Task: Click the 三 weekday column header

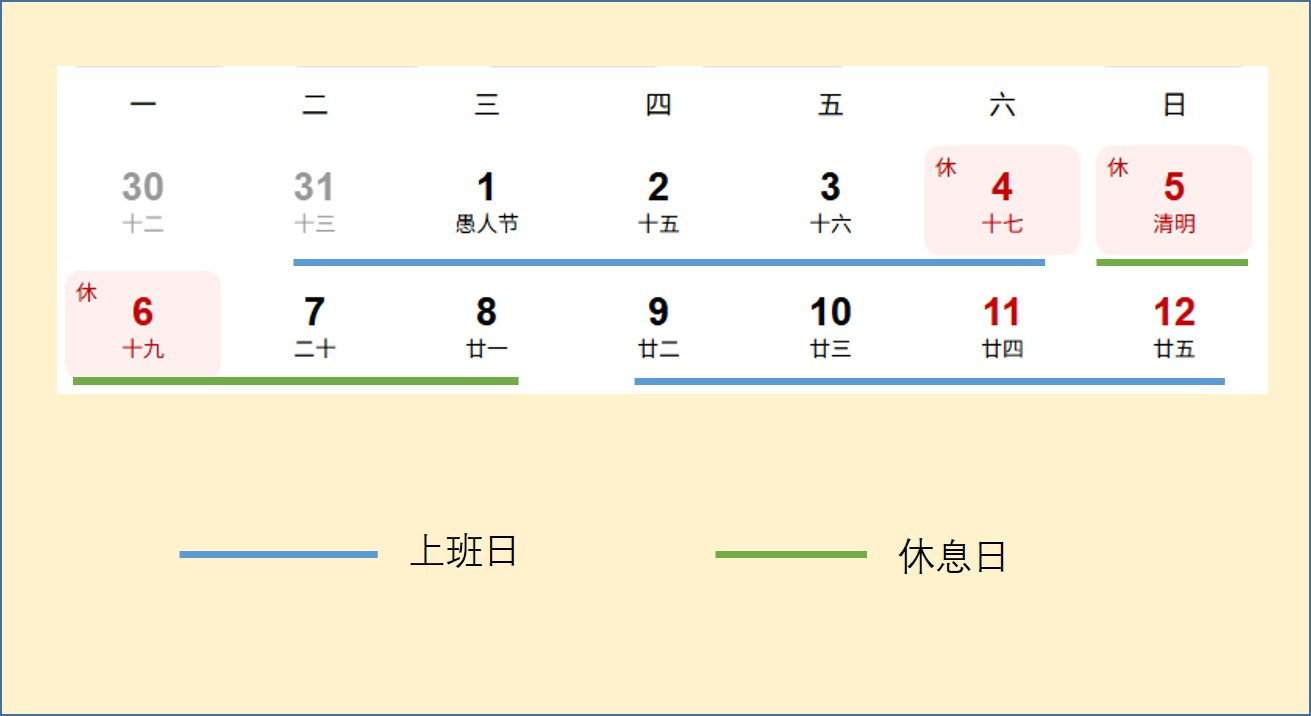Action: click(487, 105)
